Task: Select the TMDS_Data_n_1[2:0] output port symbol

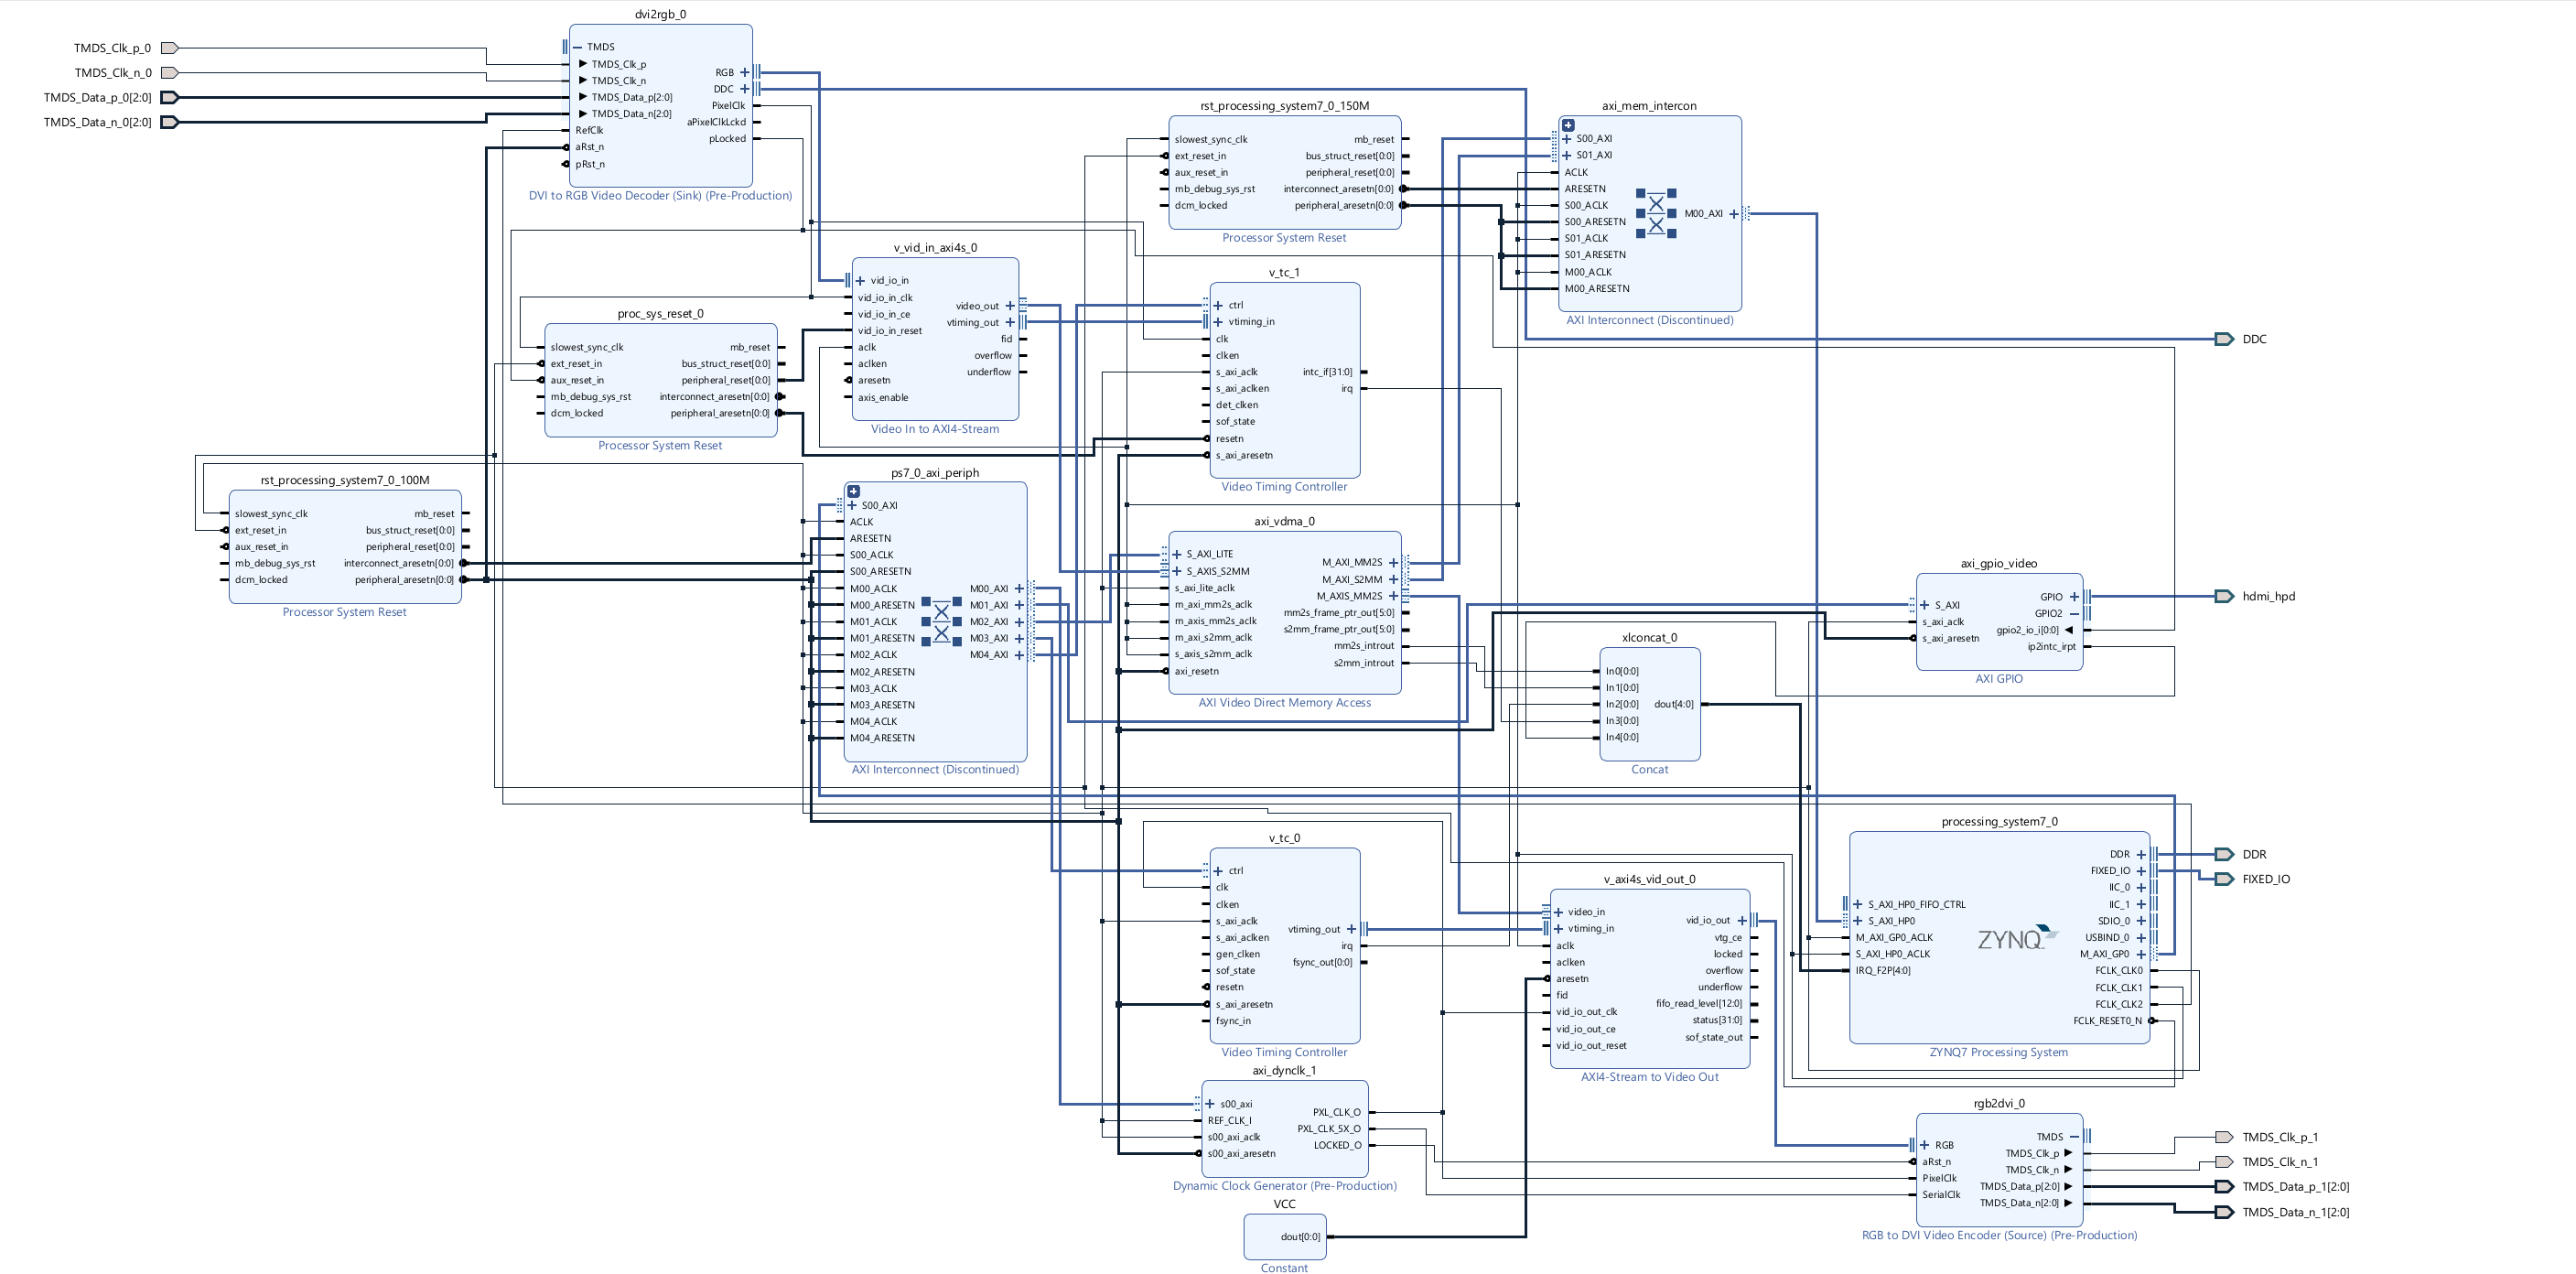Action: point(2223,1212)
